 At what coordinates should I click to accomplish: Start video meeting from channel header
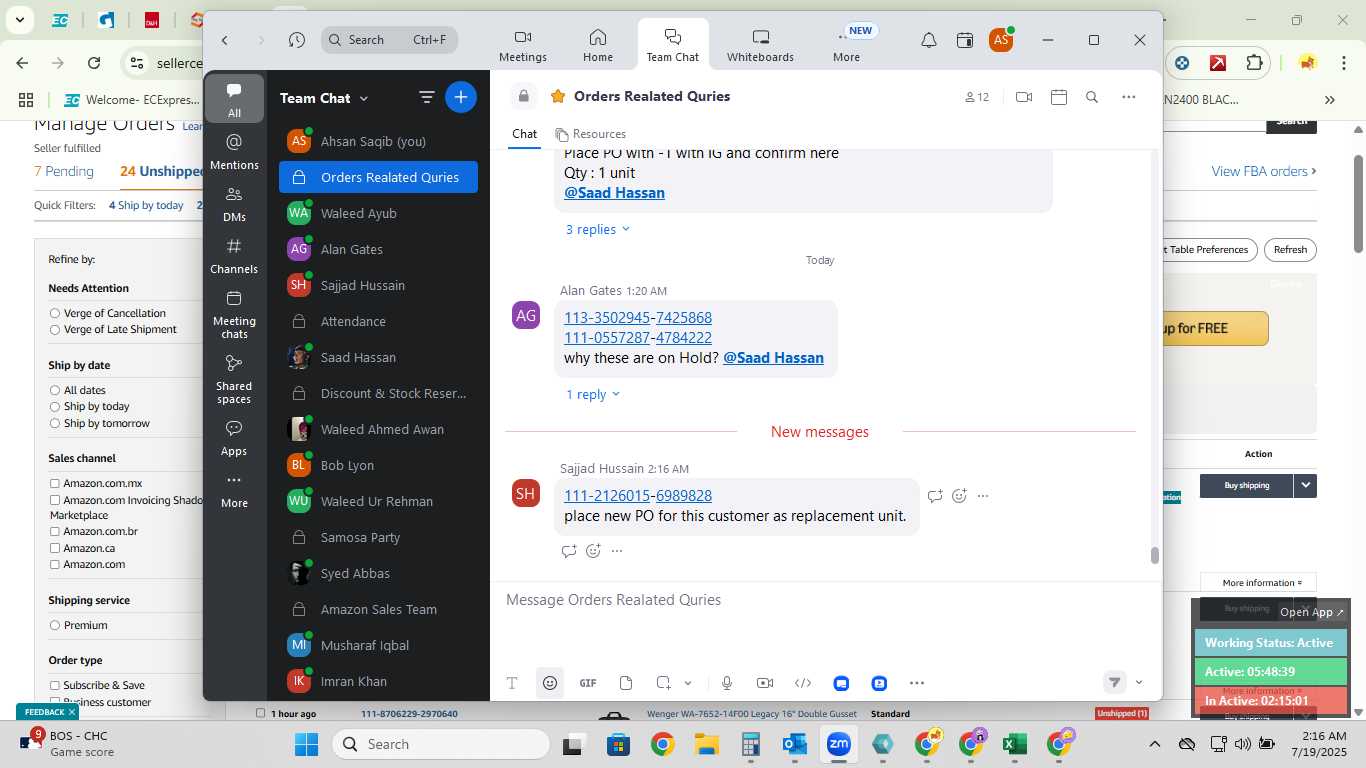[1024, 97]
